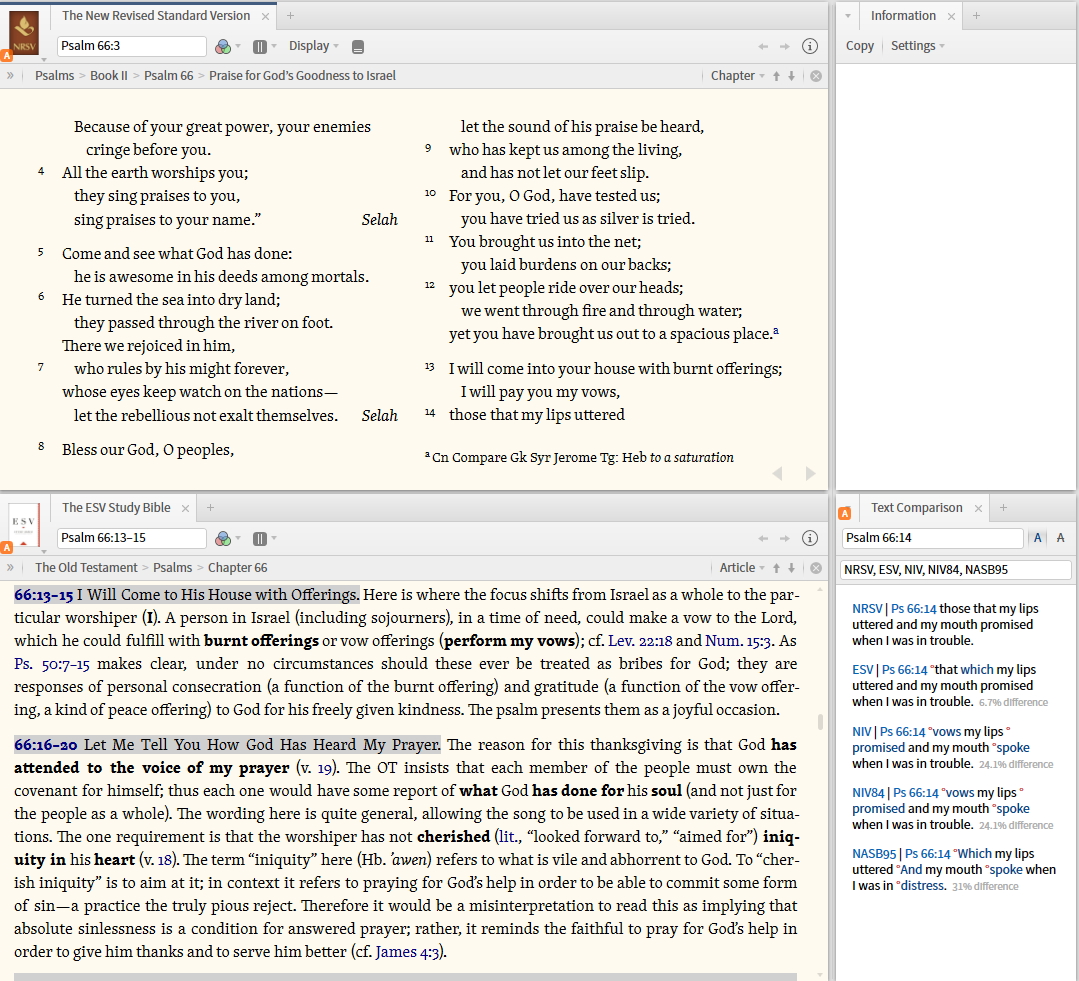Open resource information icon in NRSV panel
Viewport: 1079px width, 981px height.
(810, 46)
